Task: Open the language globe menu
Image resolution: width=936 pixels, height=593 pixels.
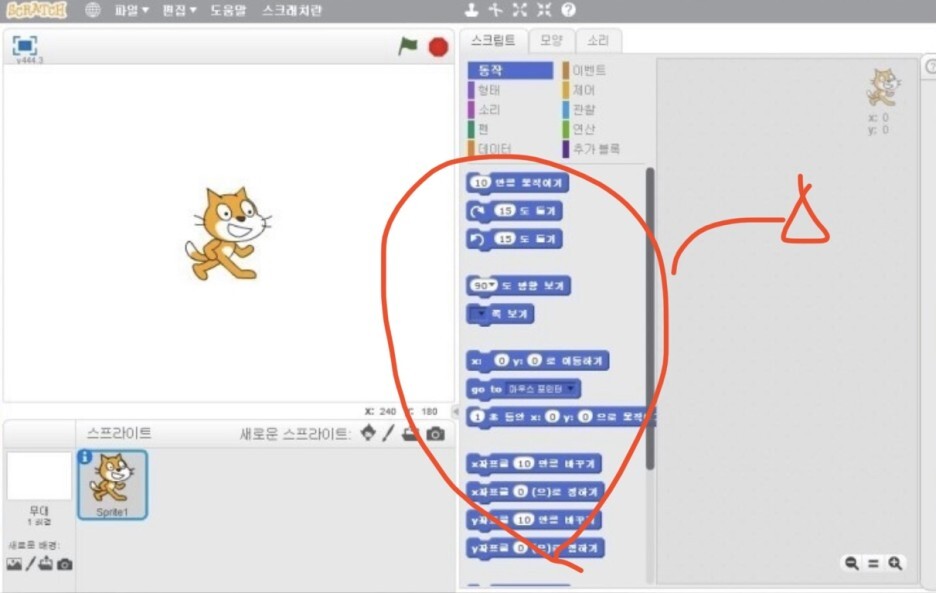Action: pyautogui.click(x=93, y=10)
